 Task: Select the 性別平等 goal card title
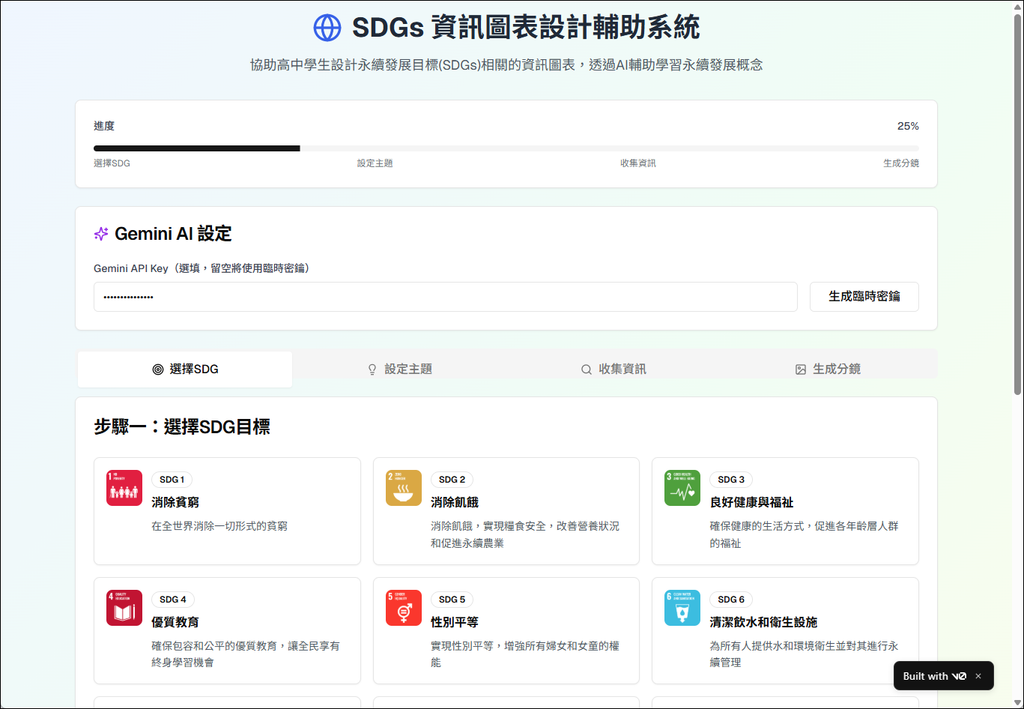(x=455, y=622)
